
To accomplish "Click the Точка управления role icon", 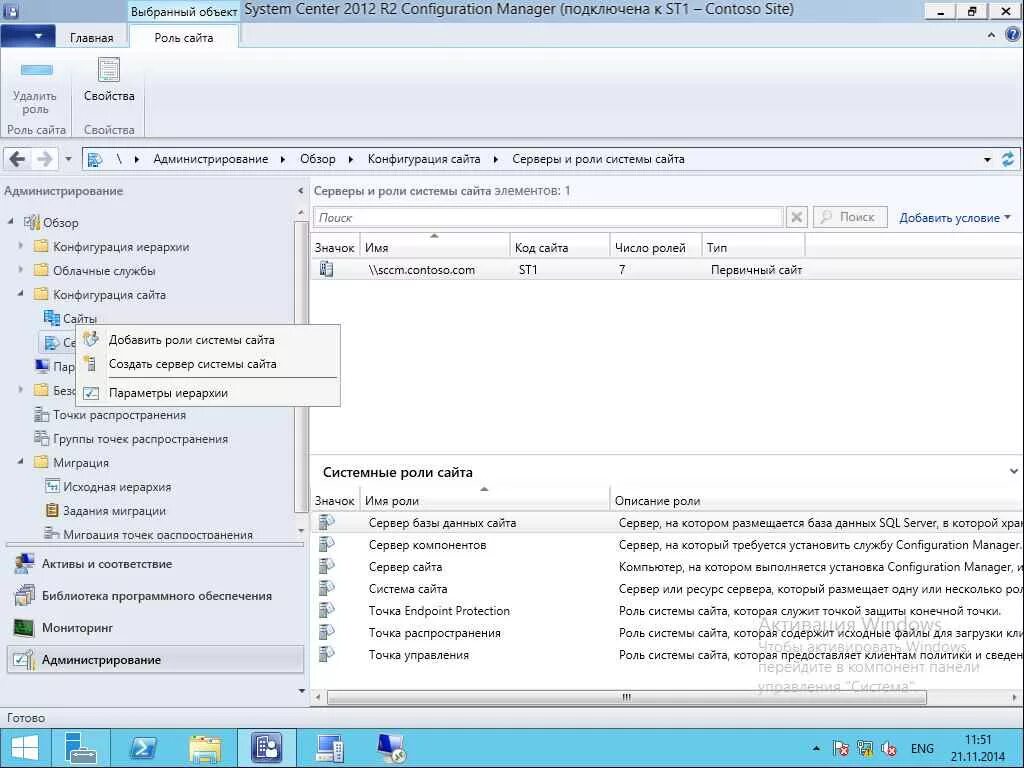I will click(327, 654).
